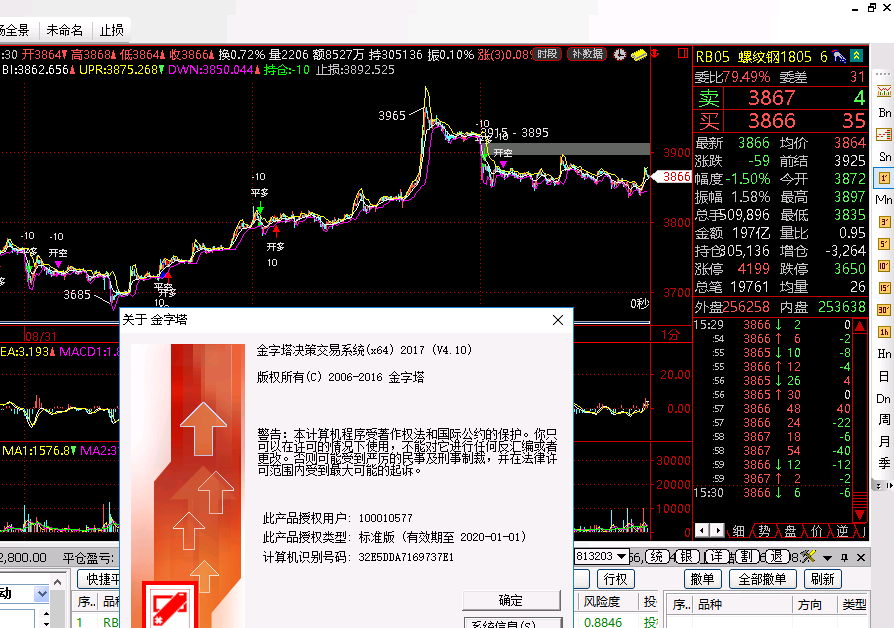Click the 退 rounded button
The height and width of the screenshot is (628, 894).
tap(777, 557)
